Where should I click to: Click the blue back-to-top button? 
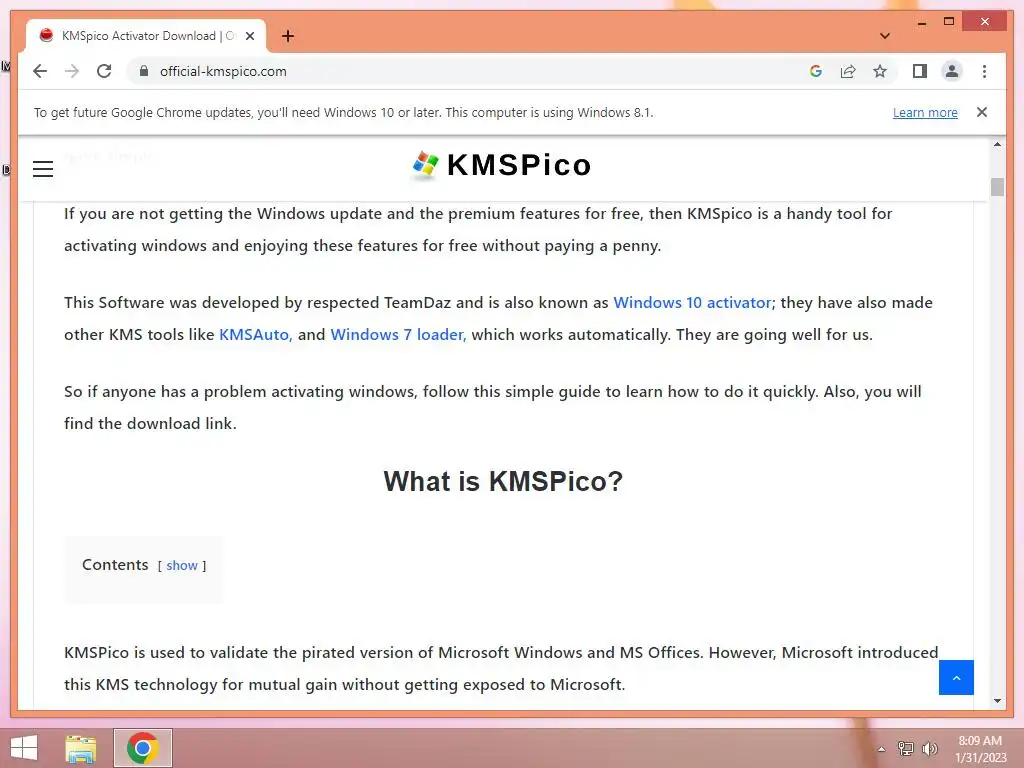pos(956,678)
